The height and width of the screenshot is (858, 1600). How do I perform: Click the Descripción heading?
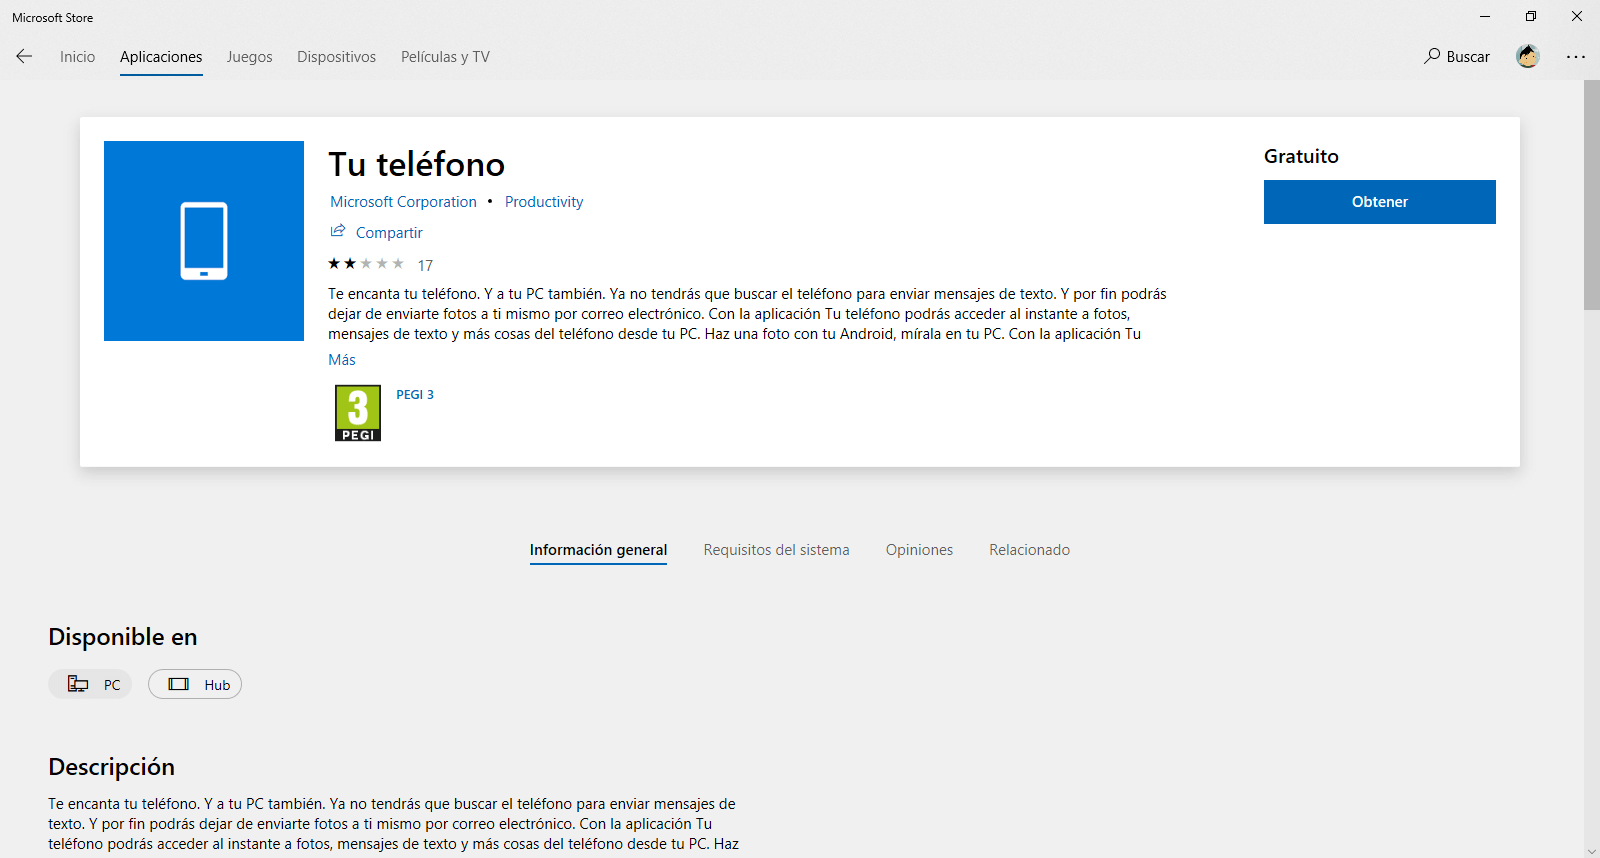112,767
